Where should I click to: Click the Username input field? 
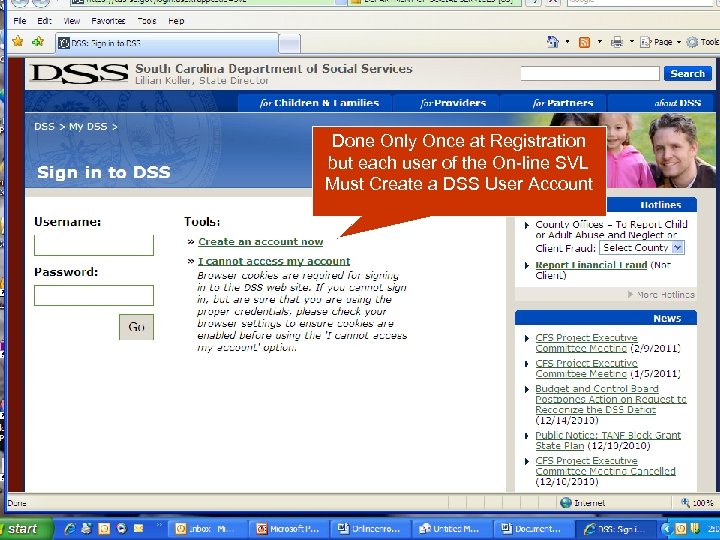click(94, 245)
